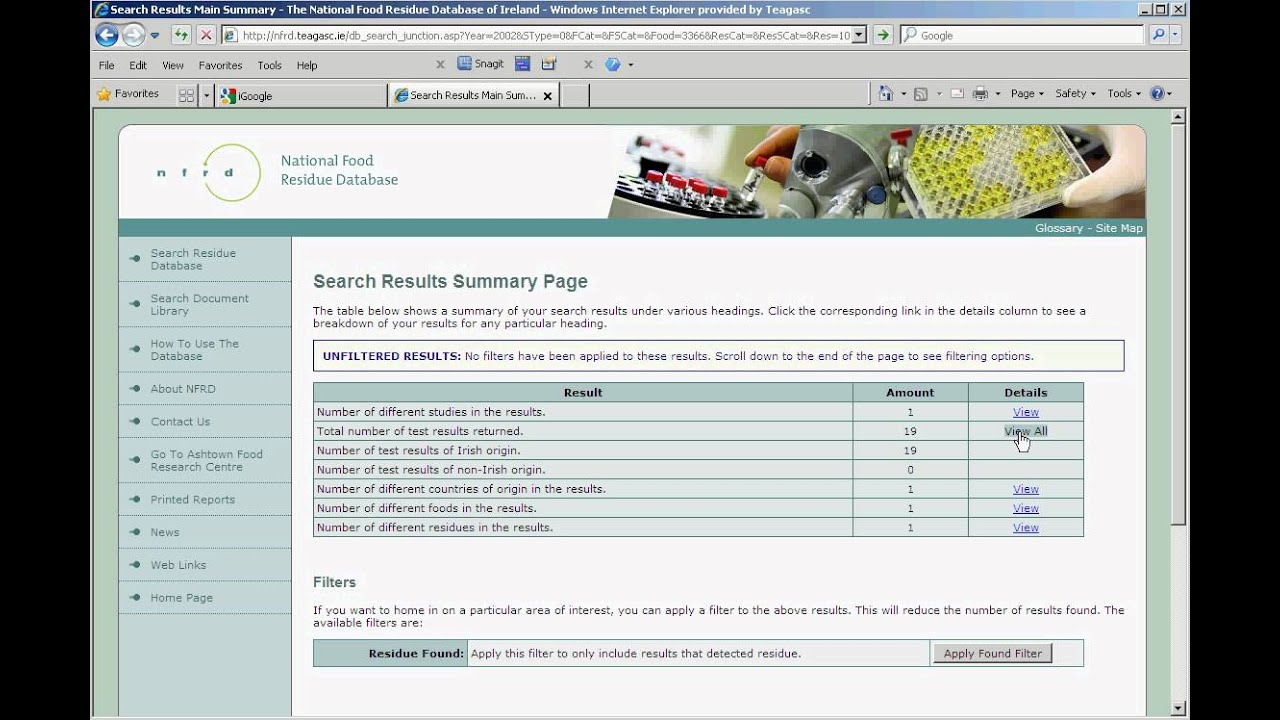
Task: Open the Contact Us sidebar link
Action: click(180, 422)
